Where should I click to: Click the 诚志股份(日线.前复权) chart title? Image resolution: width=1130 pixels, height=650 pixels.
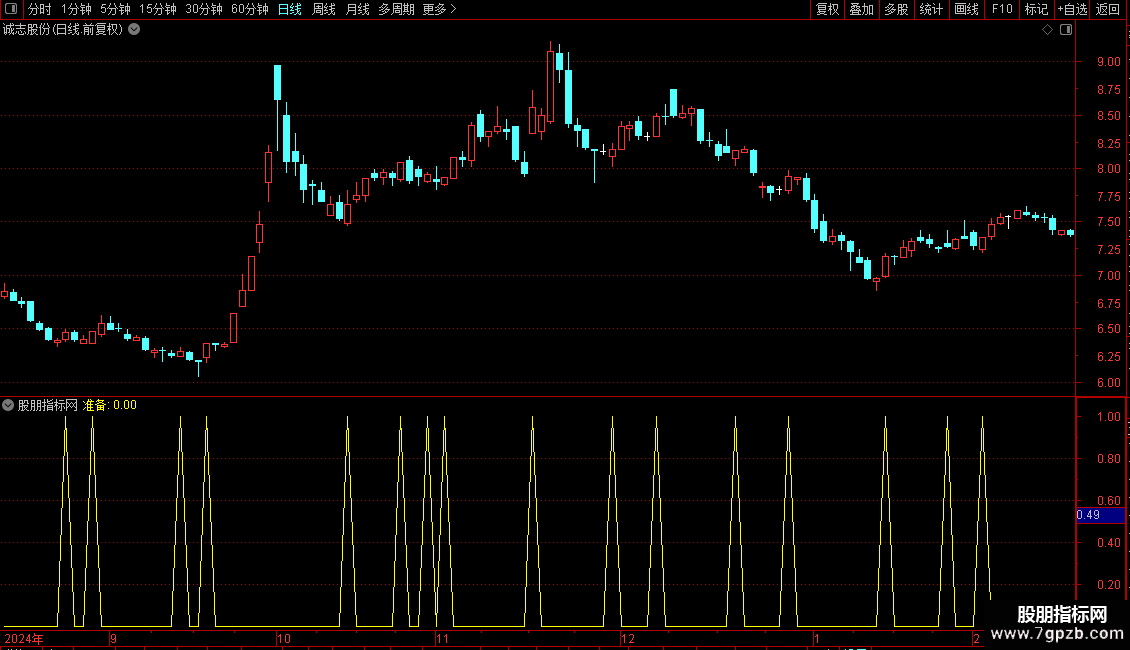coord(63,30)
